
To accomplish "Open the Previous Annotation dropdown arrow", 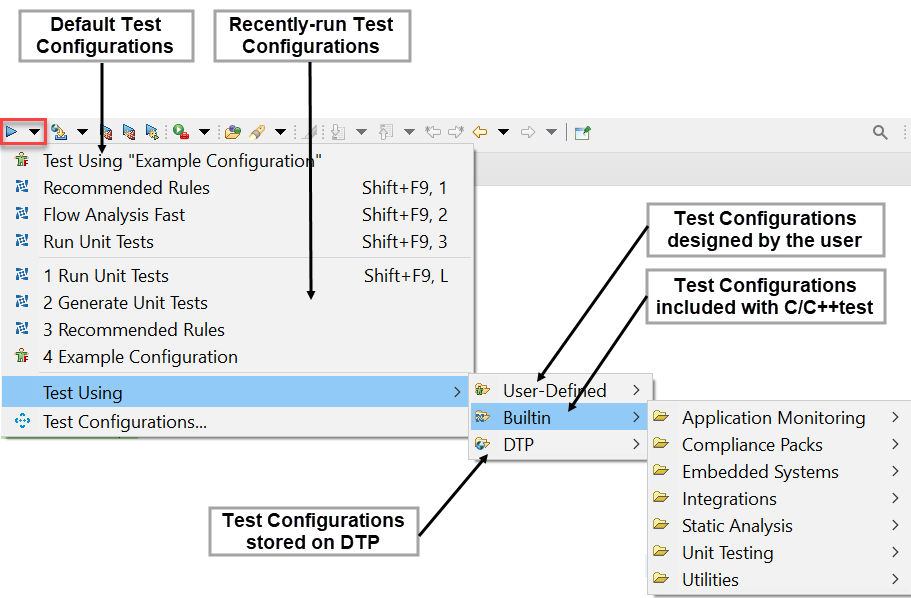I will 410,133.
